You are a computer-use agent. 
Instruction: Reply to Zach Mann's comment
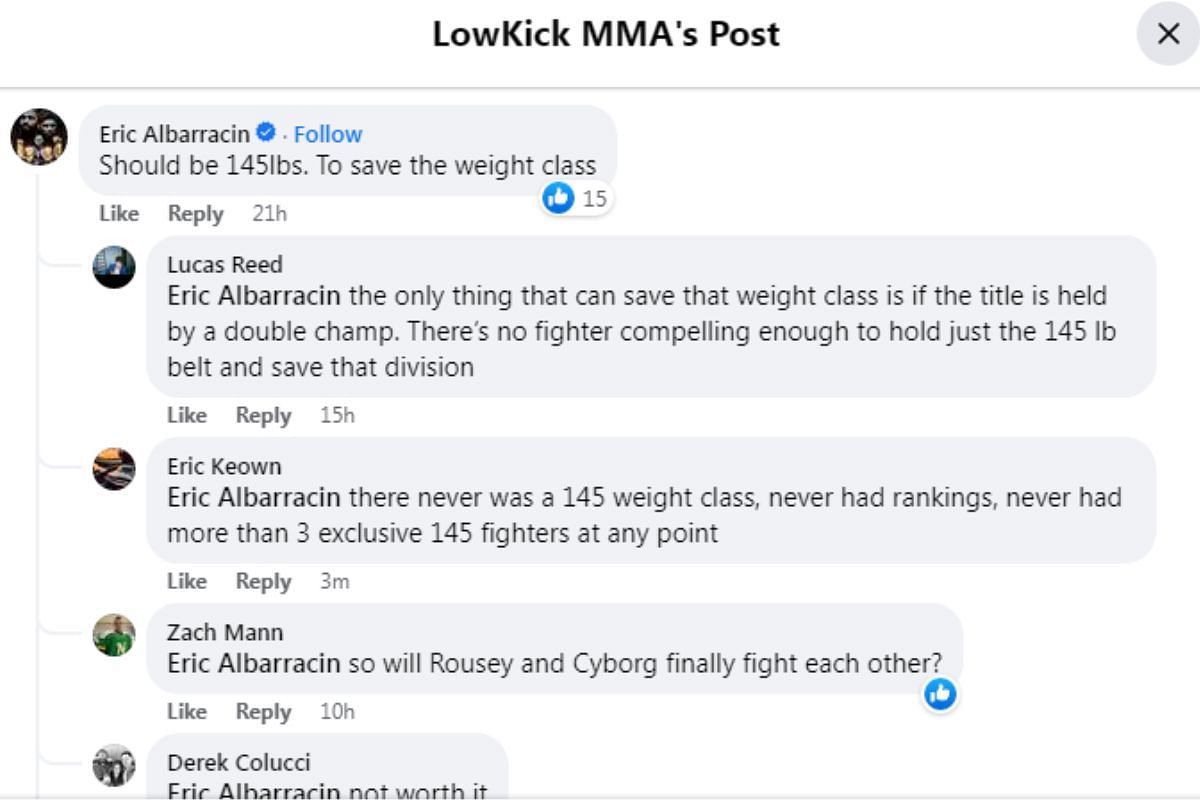(x=263, y=711)
